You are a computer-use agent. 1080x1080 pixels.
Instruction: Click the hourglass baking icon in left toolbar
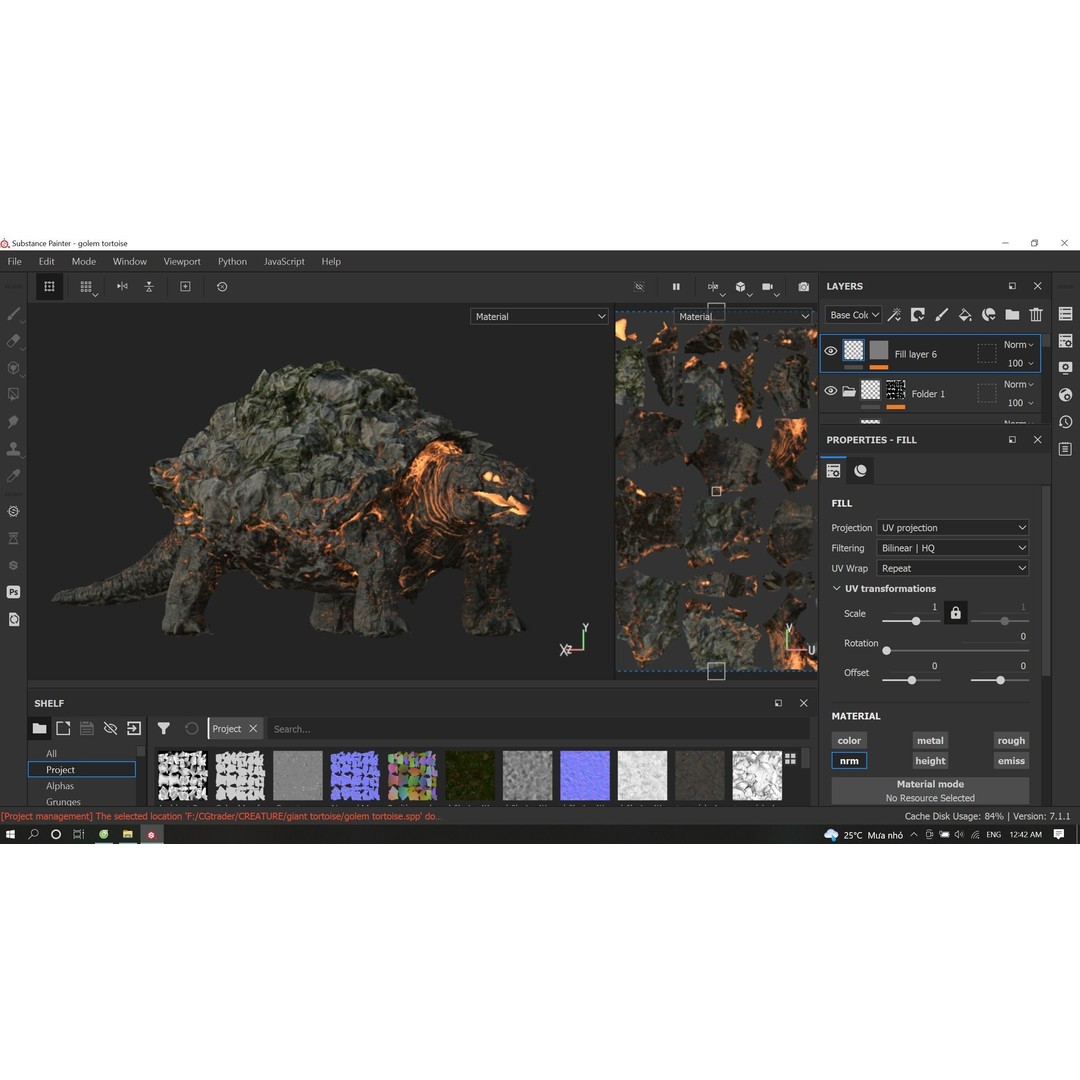13,539
